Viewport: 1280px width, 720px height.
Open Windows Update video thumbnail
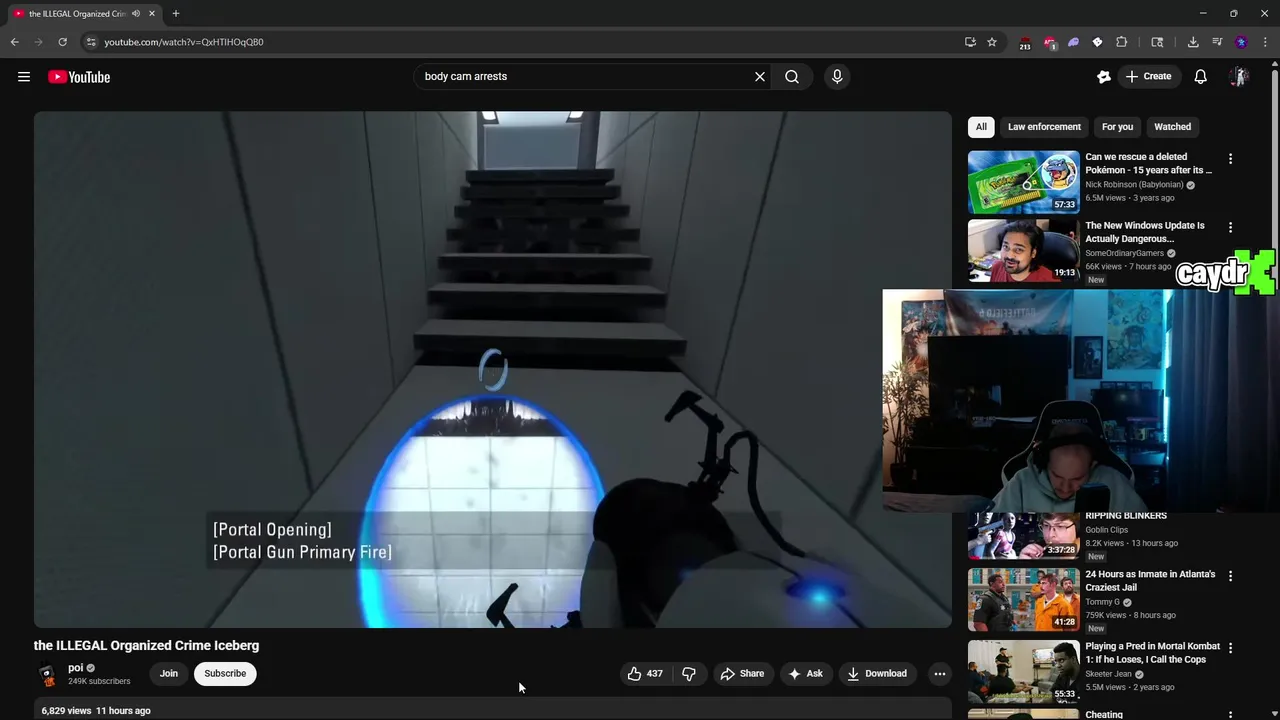coord(1023,251)
